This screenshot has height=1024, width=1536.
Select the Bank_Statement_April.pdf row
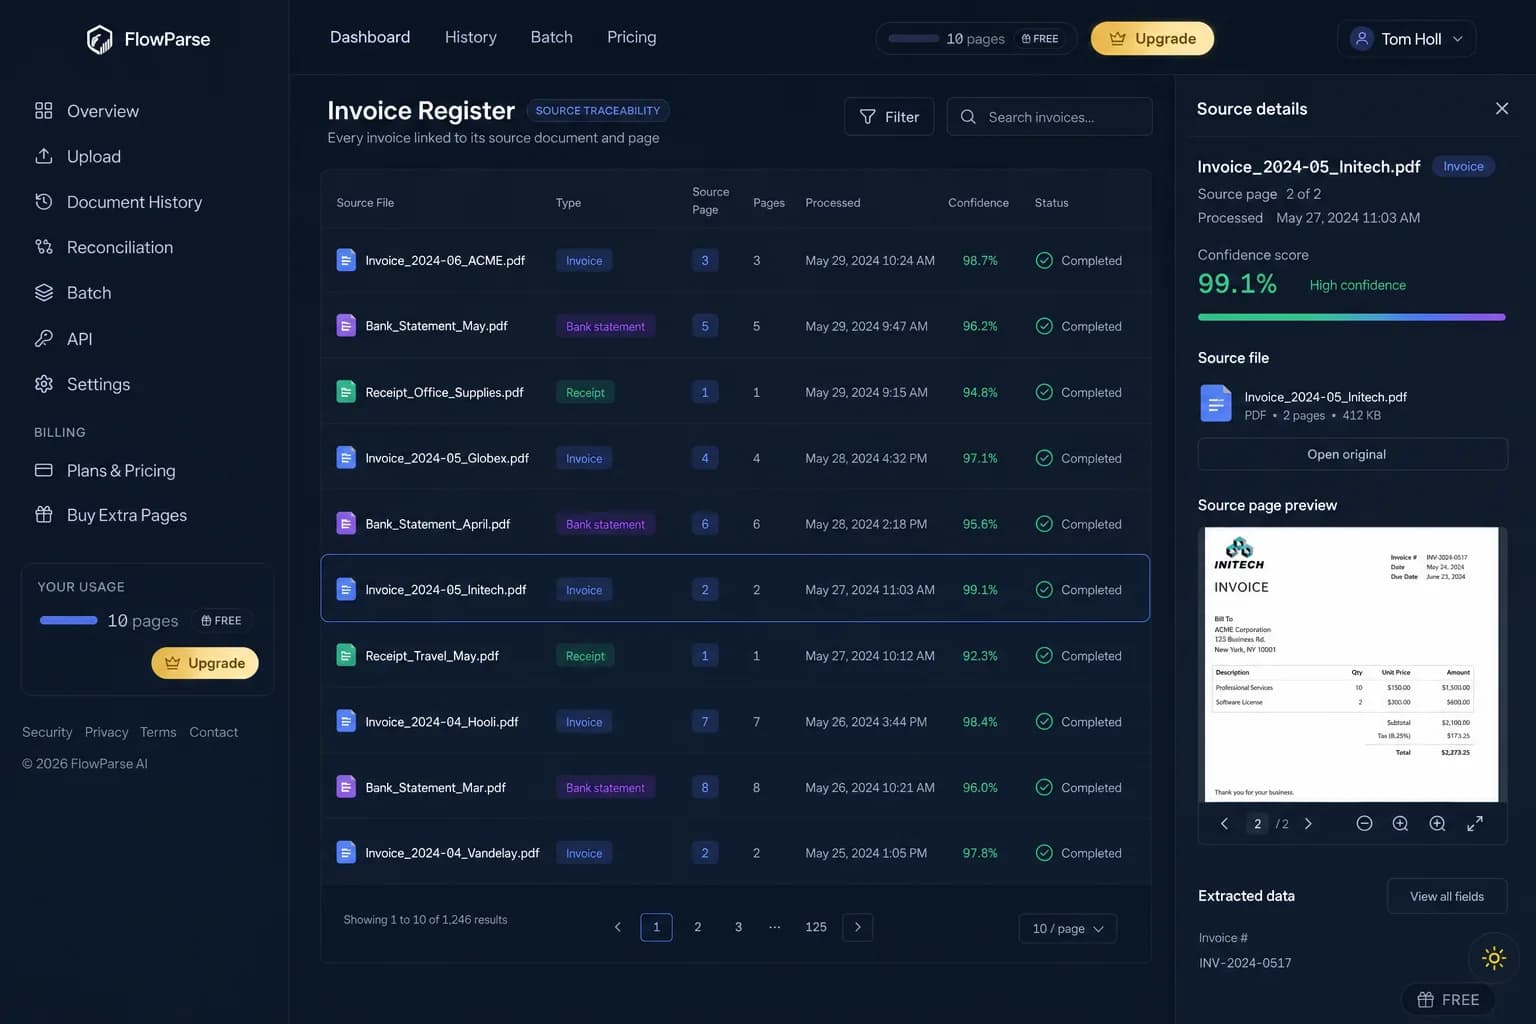[735, 524]
